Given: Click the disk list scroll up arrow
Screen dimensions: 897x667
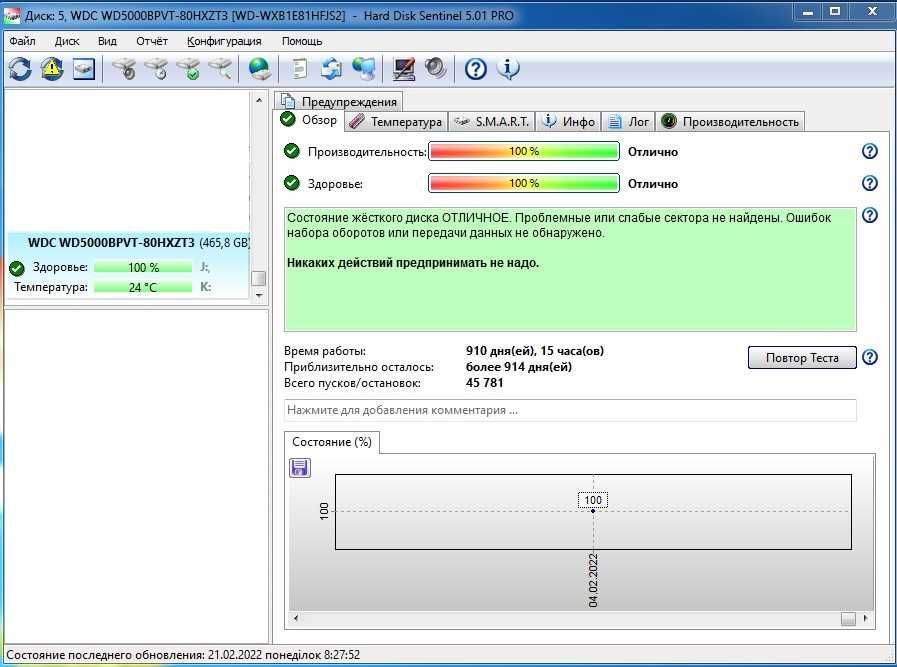Looking at the screenshot, I should coord(259,100).
